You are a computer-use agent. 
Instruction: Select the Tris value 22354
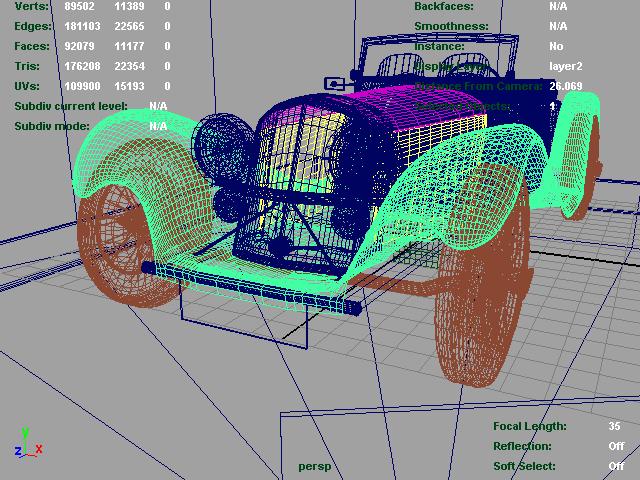(x=129, y=66)
